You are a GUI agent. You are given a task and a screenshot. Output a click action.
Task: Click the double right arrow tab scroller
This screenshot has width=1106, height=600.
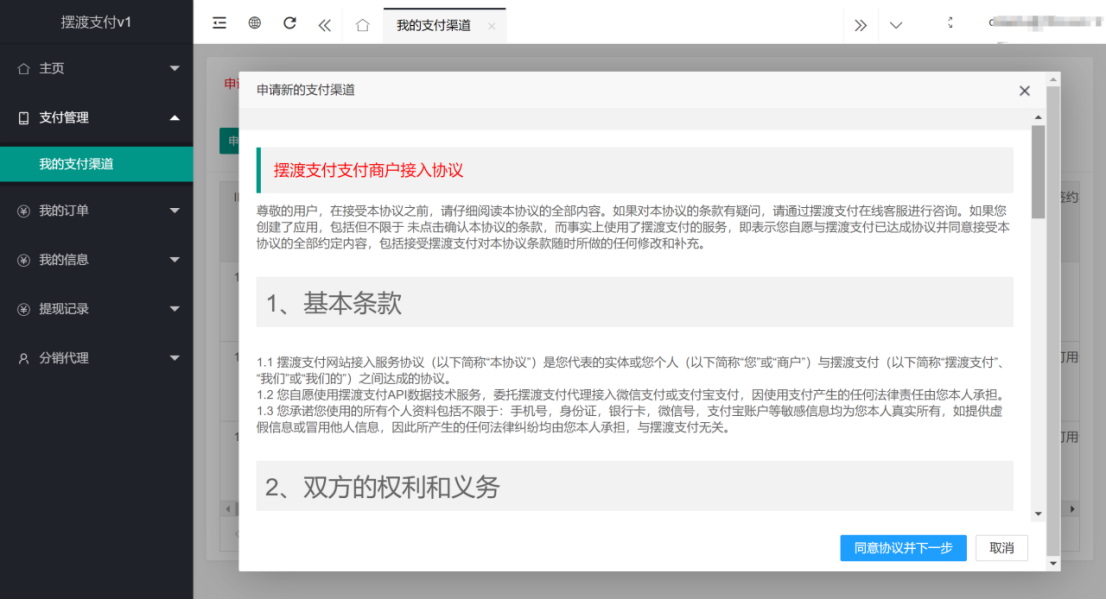pos(861,25)
